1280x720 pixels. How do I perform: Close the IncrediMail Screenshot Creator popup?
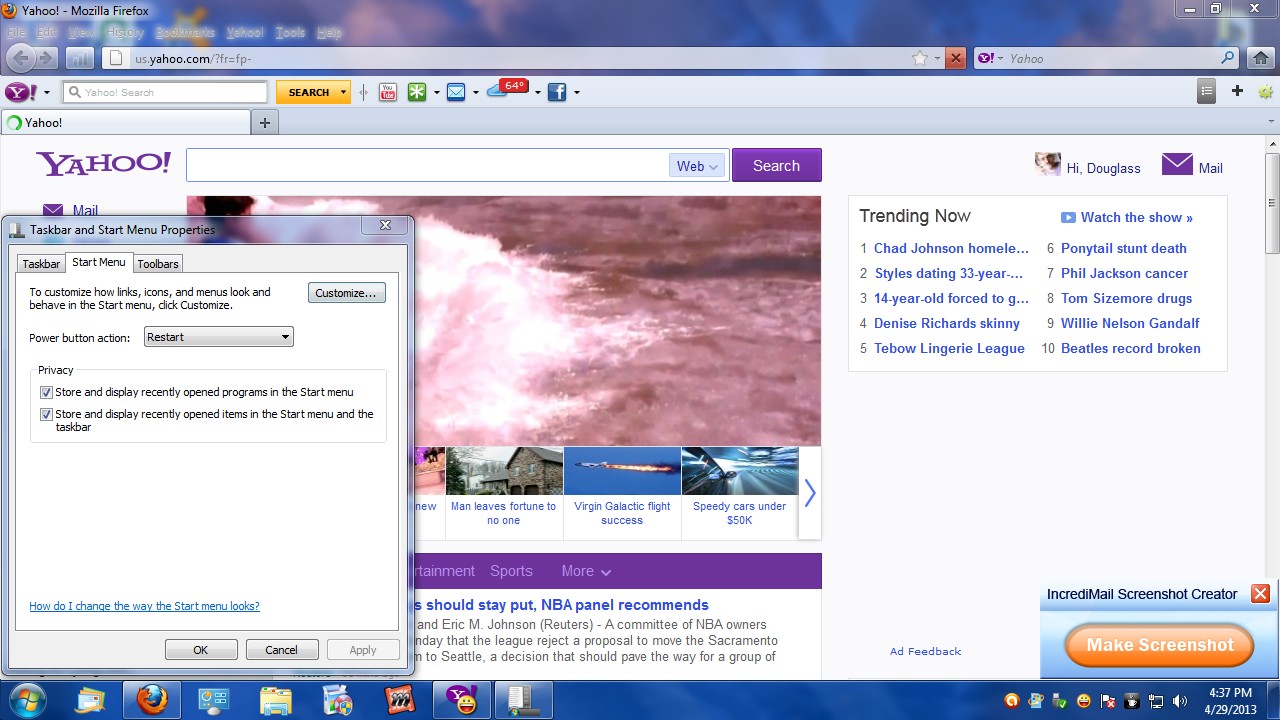[x=1260, y=594]
